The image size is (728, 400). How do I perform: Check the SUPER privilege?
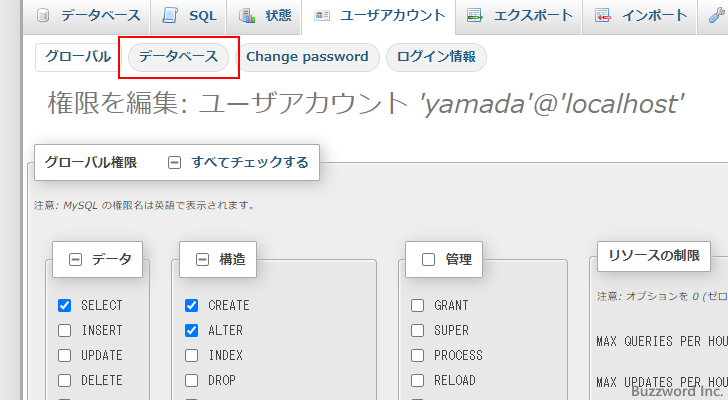click(x=417, y=330)
